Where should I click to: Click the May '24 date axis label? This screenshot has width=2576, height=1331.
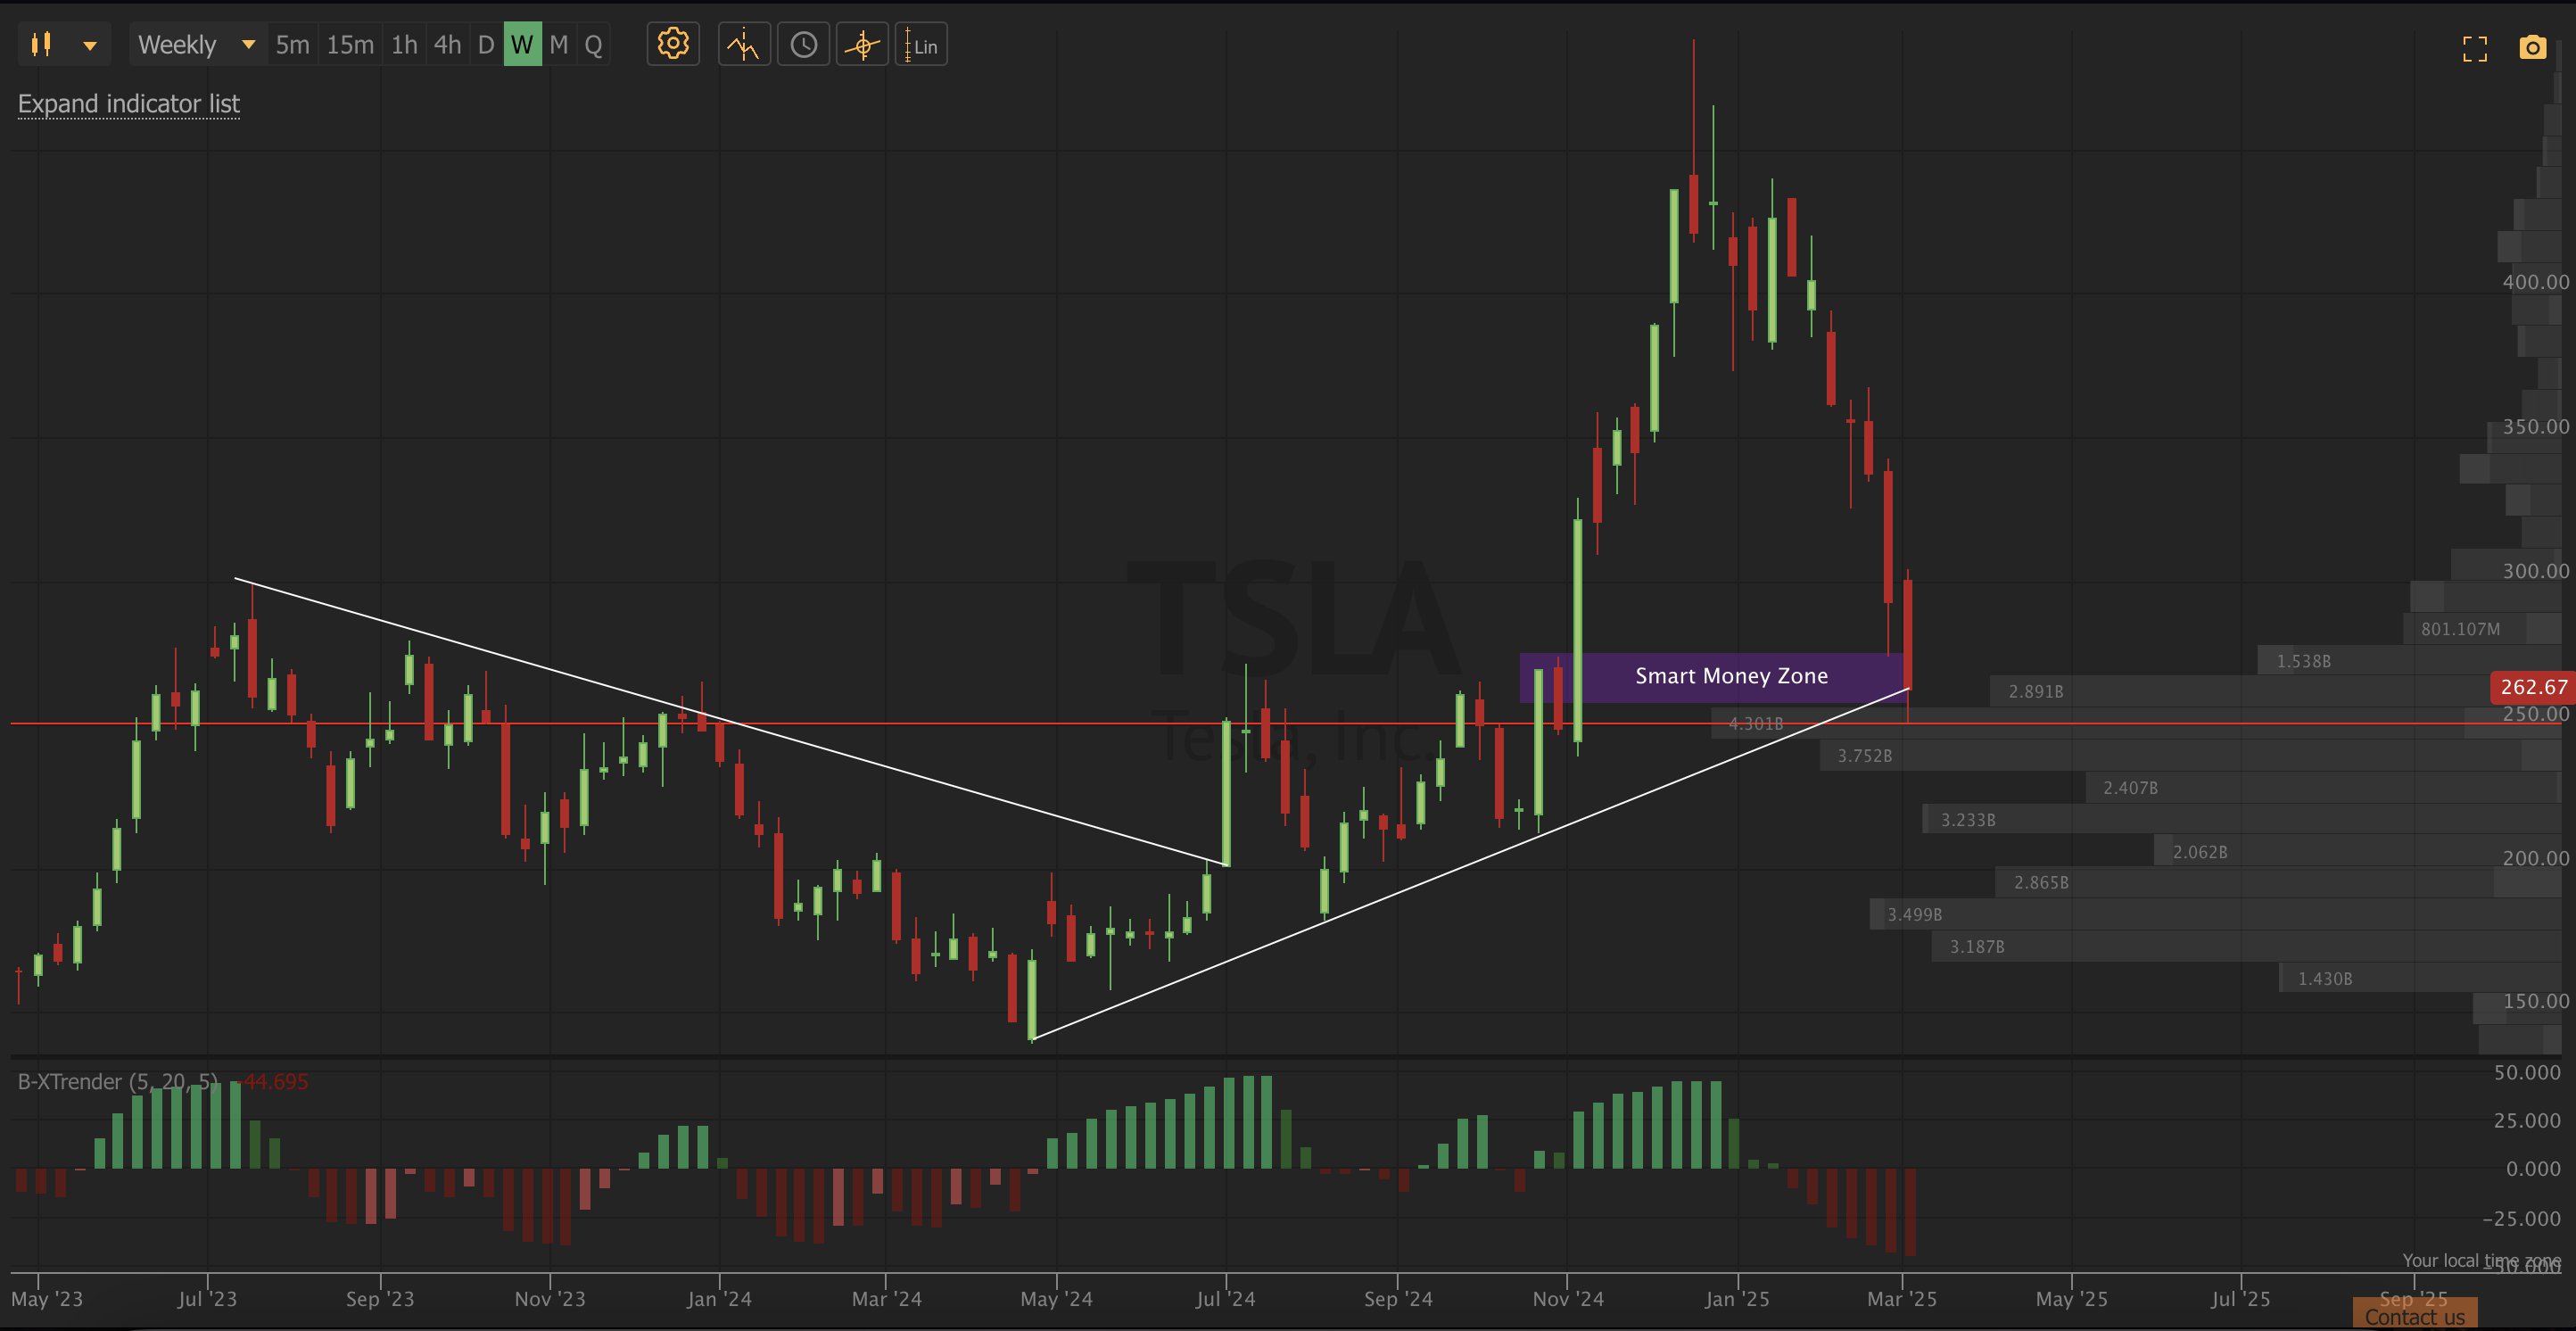tap(1056, 1299)
